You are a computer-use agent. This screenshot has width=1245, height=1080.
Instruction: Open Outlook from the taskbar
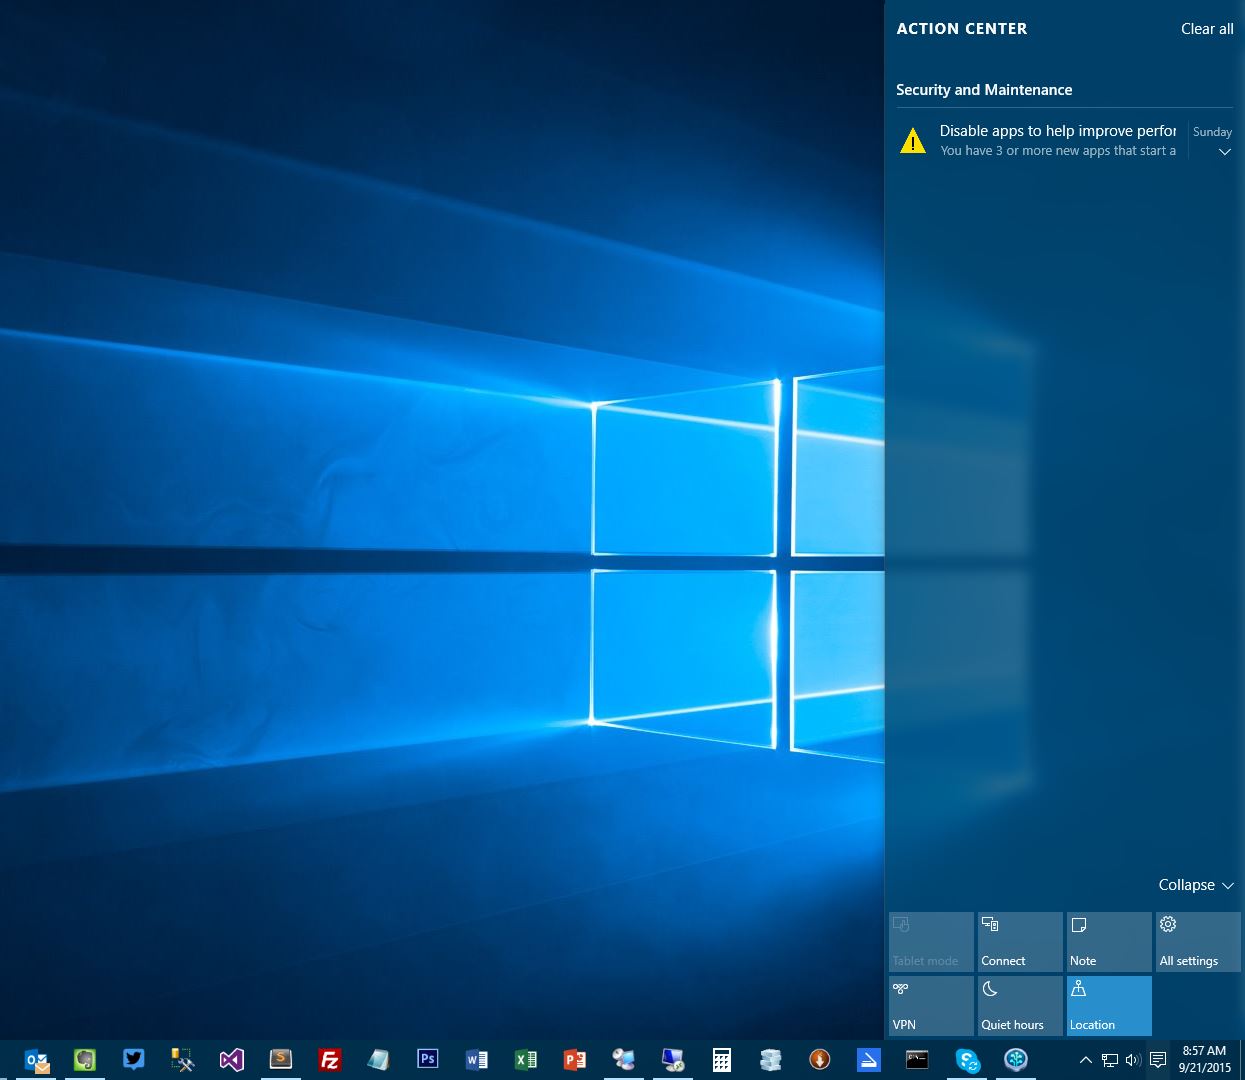37,1060
